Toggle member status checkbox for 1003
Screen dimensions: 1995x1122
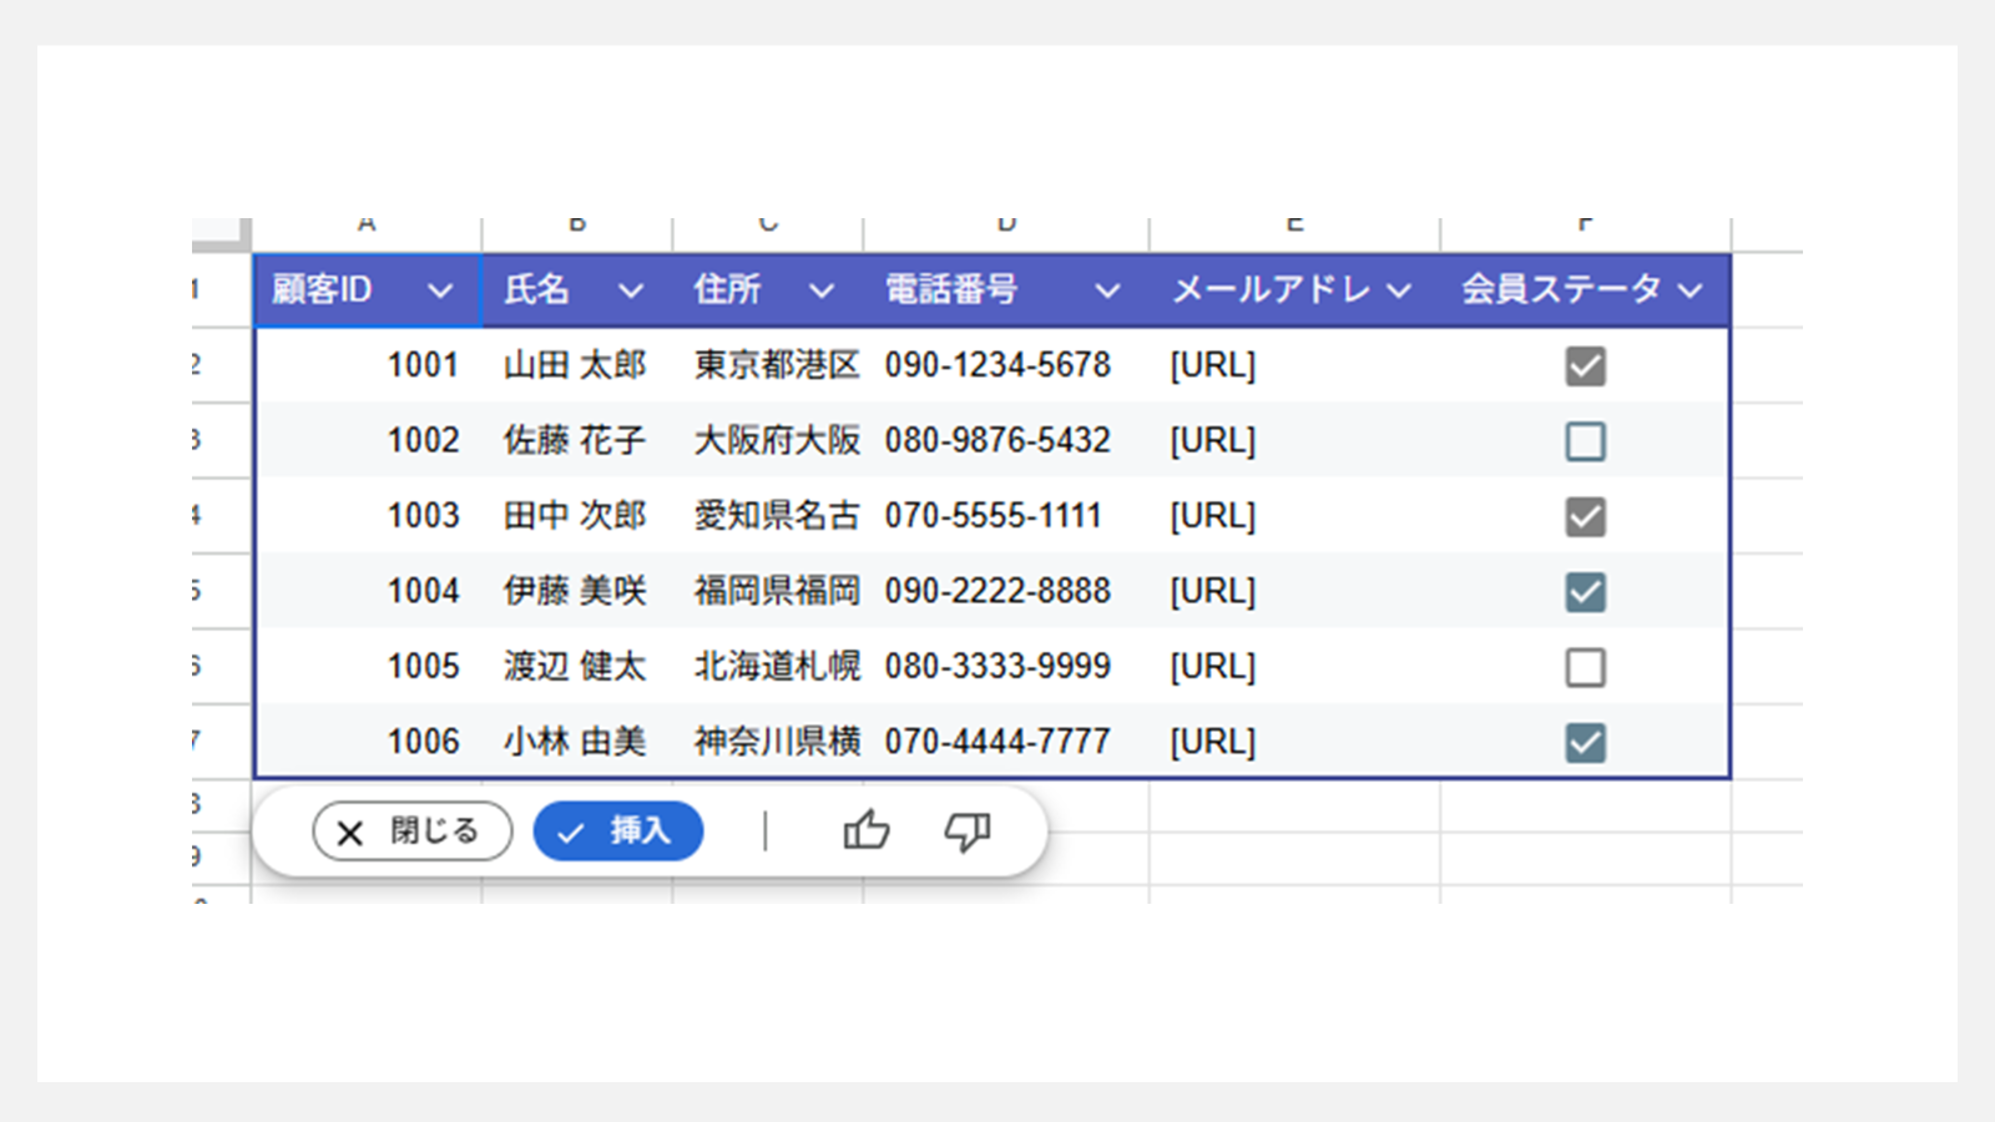(x=1585, y=516)
